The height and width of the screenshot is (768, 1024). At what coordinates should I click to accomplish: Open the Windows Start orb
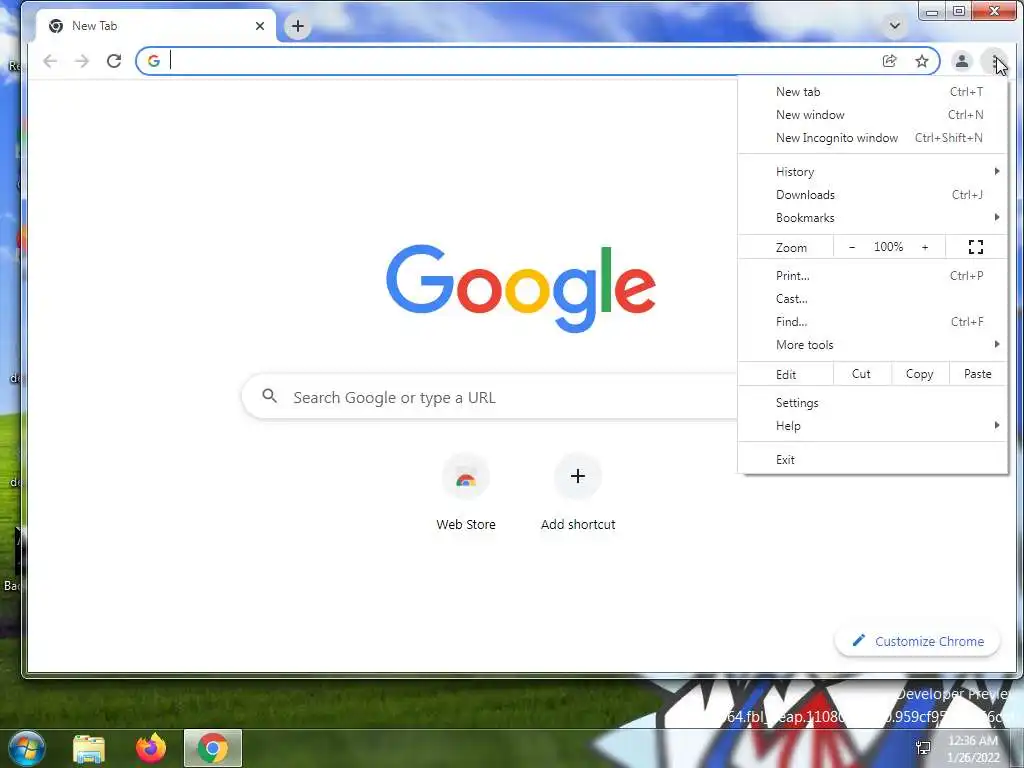(26, 748)
